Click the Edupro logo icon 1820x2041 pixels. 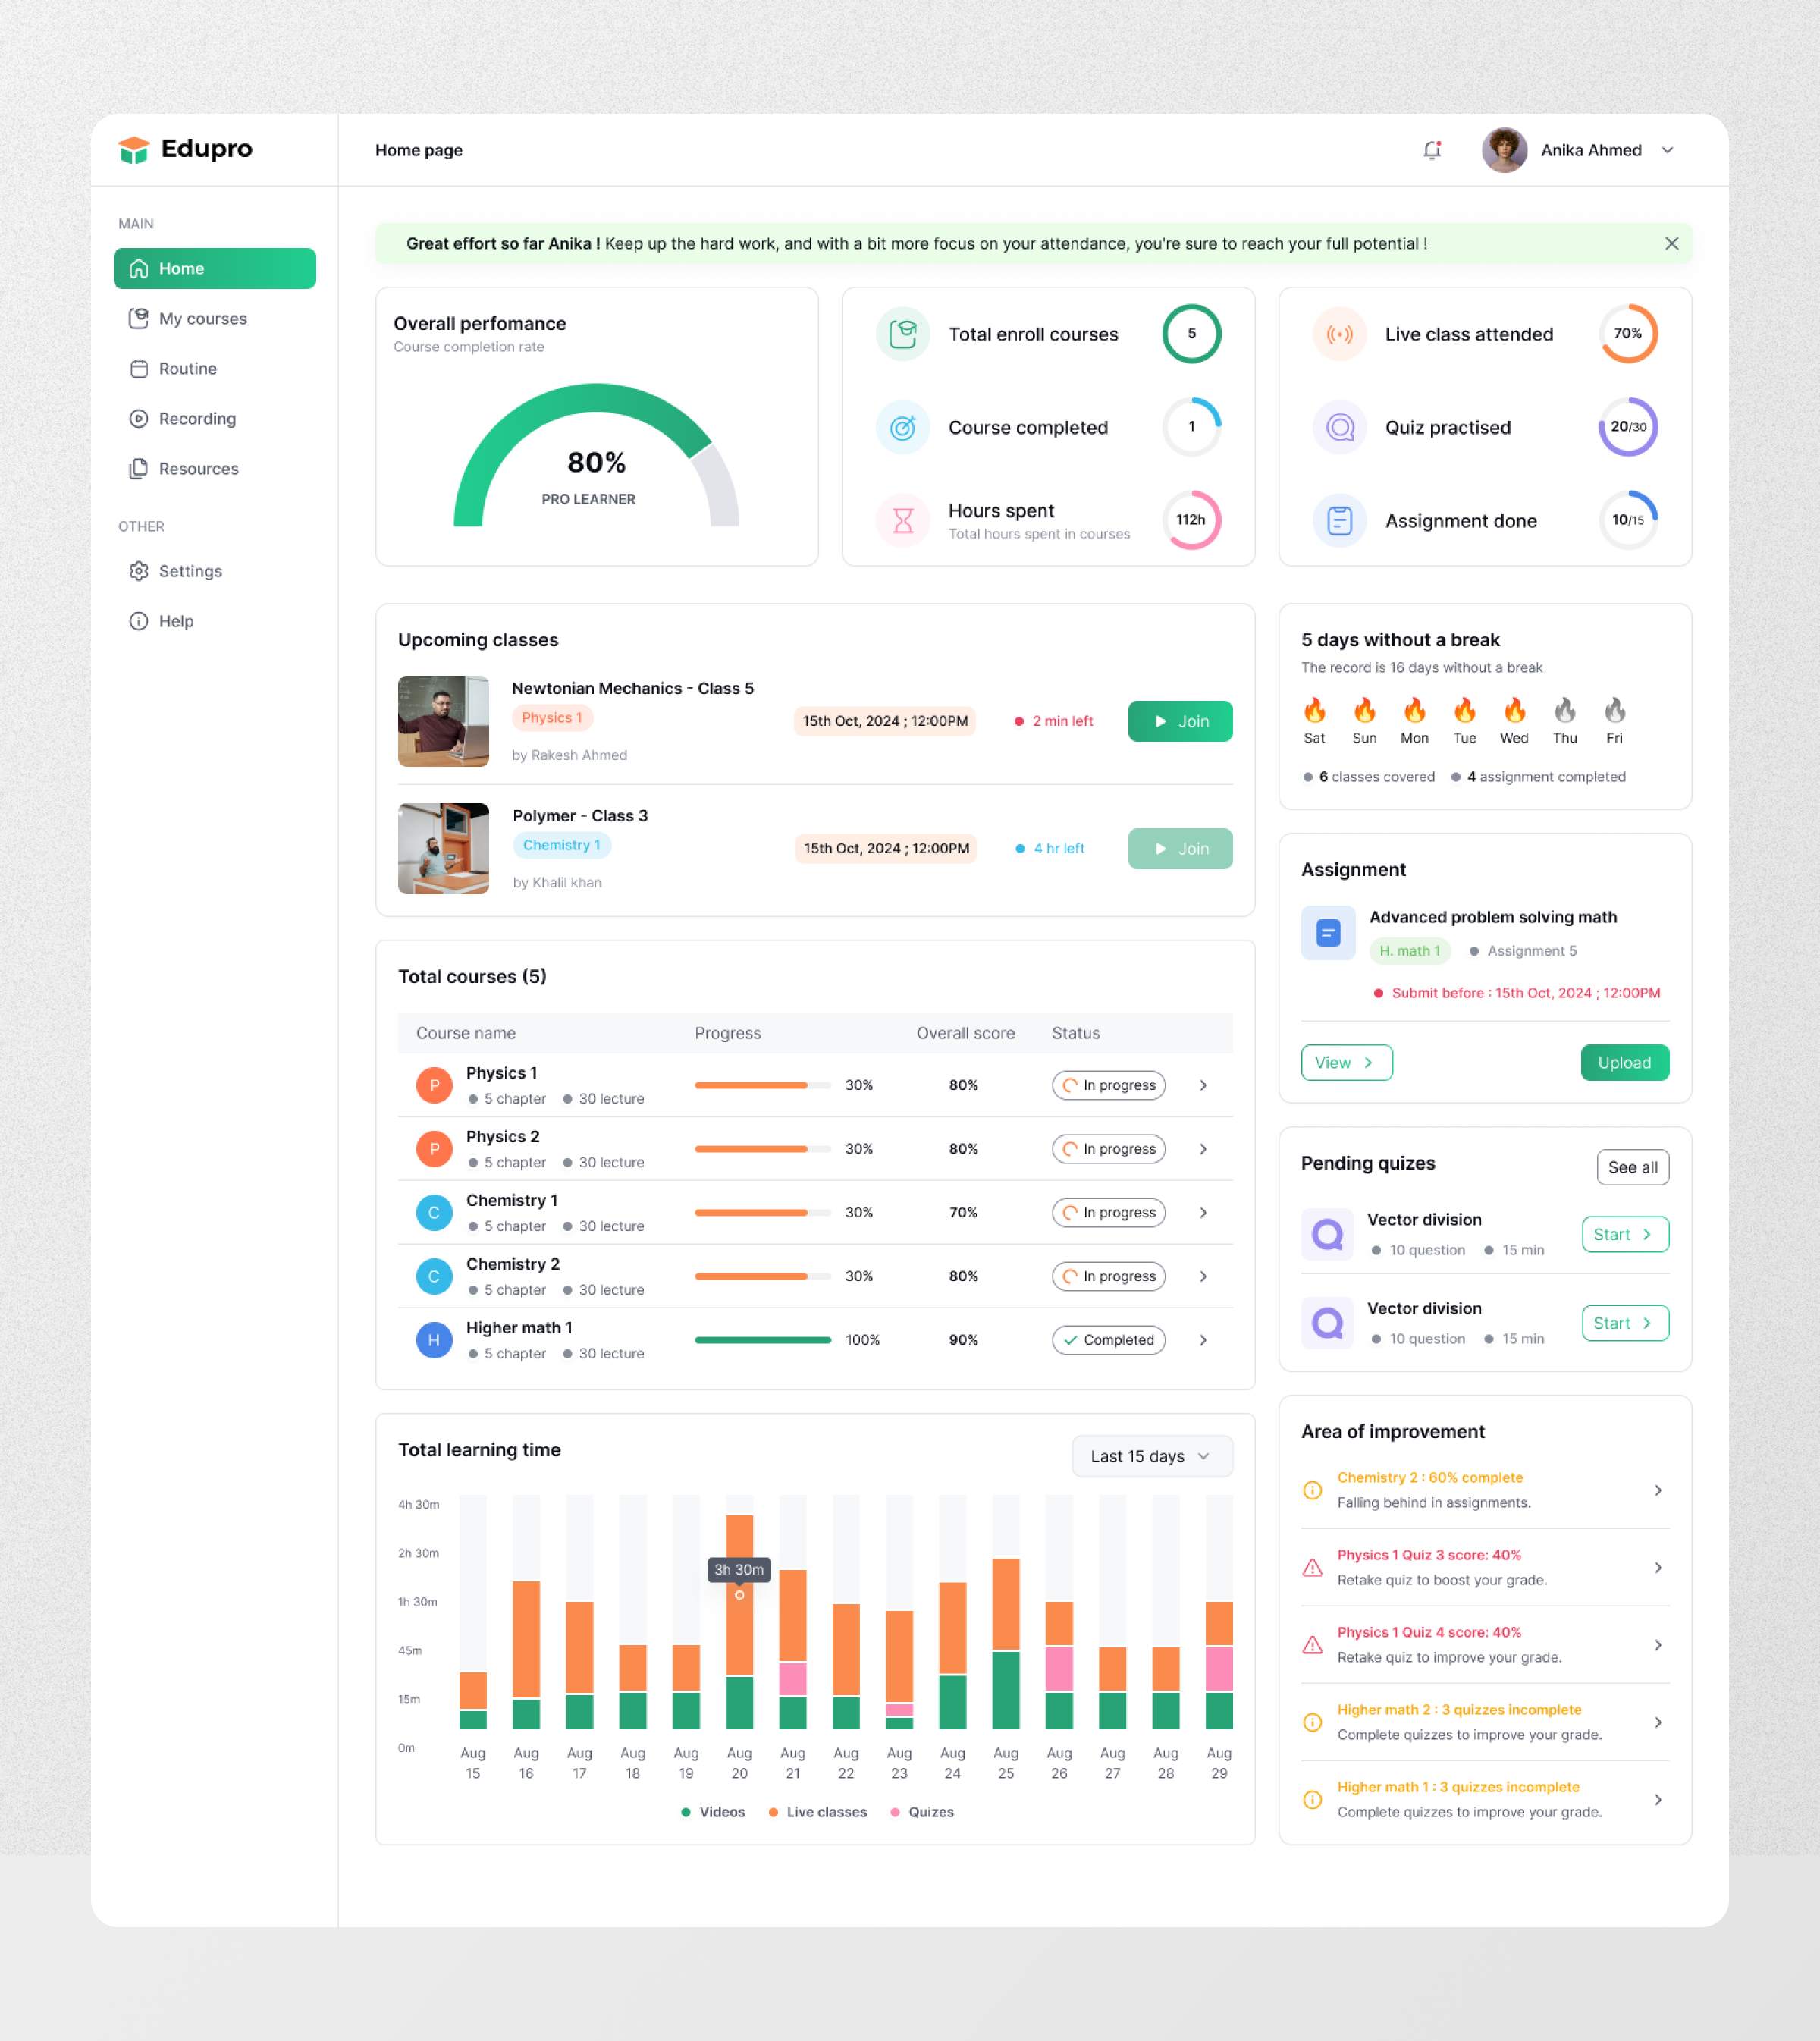[135, 148]
